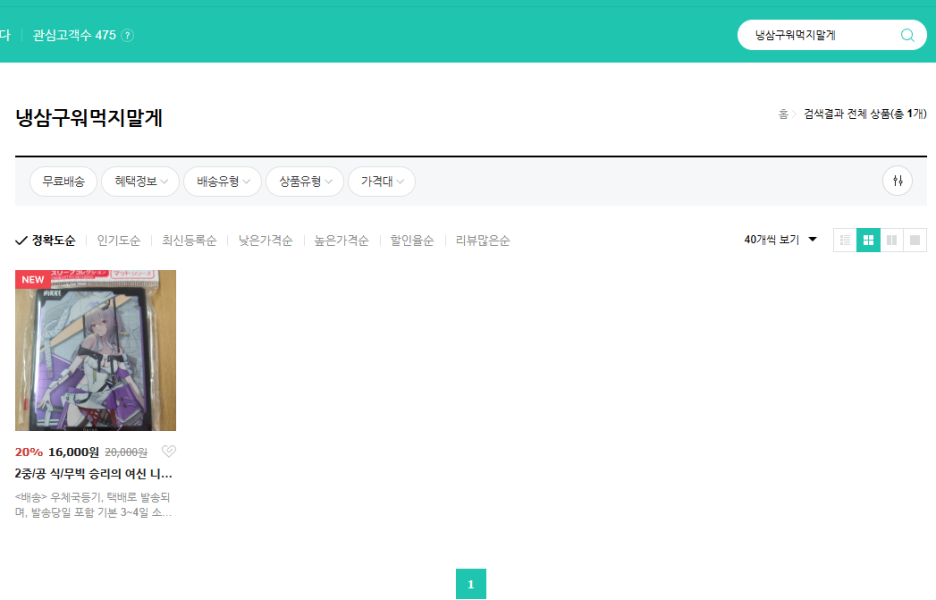Open the detailed filter settings icon
The height and width of the screenshot is (600, 936).
[897, 181]
